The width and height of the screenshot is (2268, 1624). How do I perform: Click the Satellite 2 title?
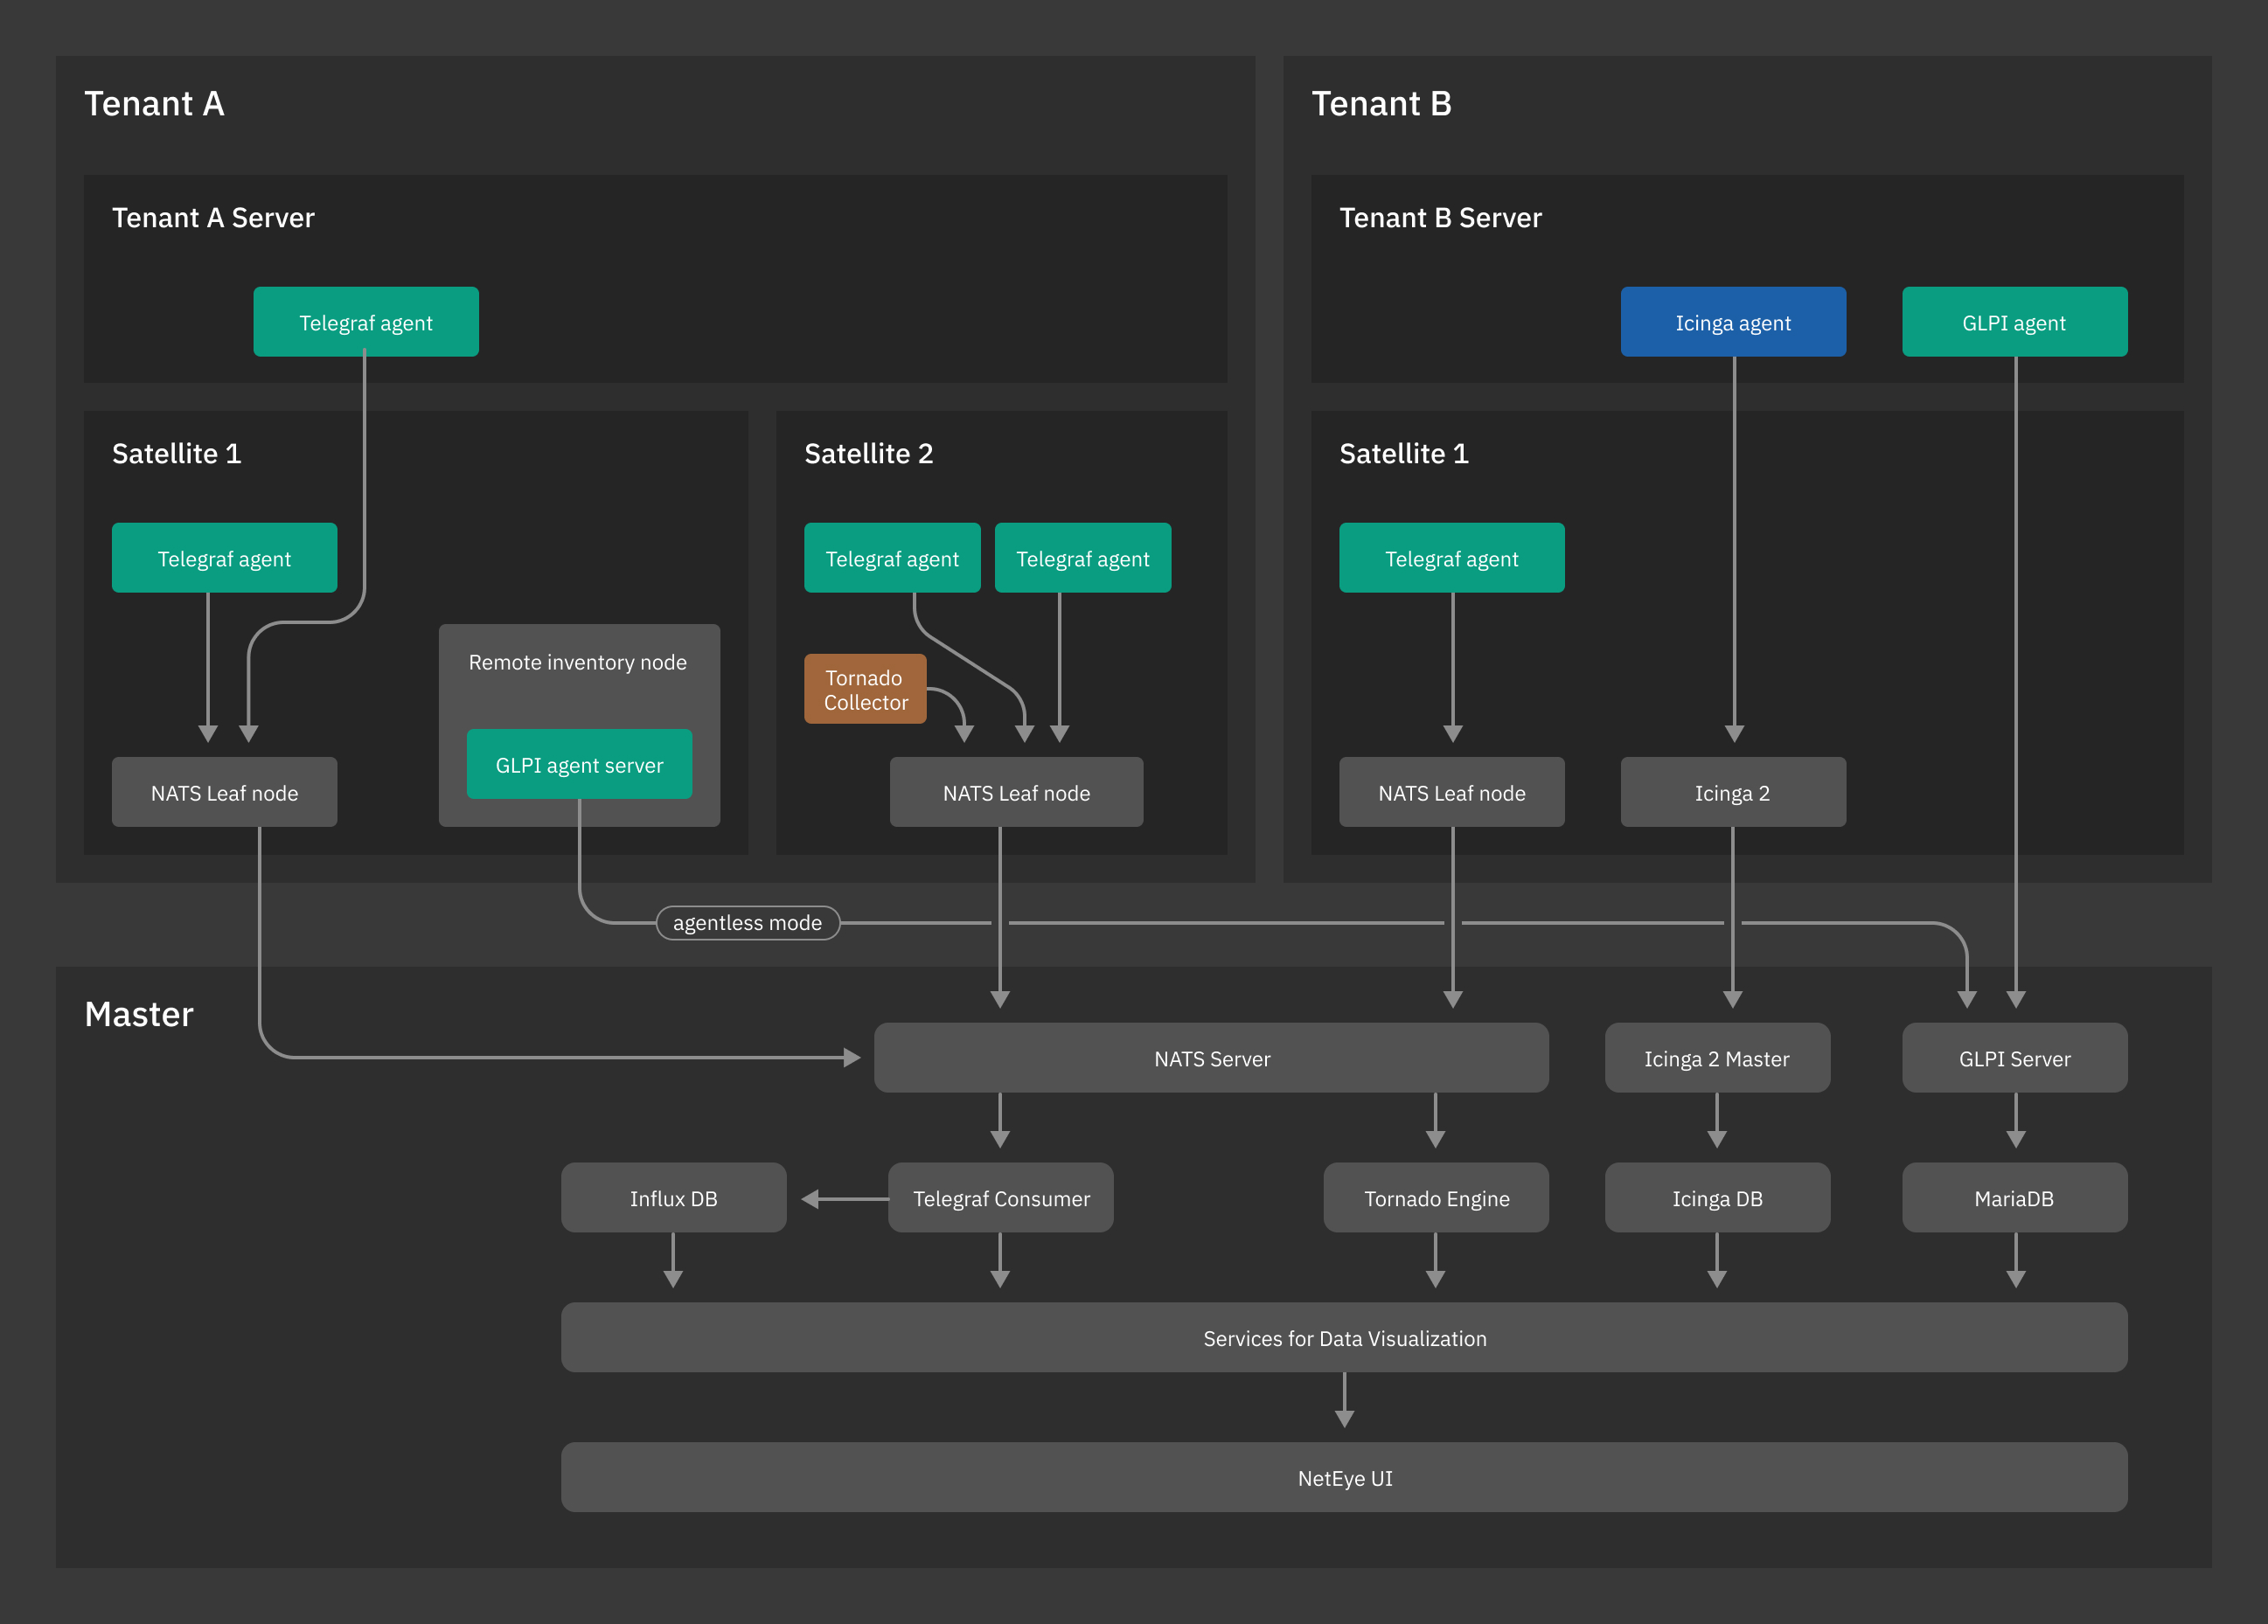(868, 454)
